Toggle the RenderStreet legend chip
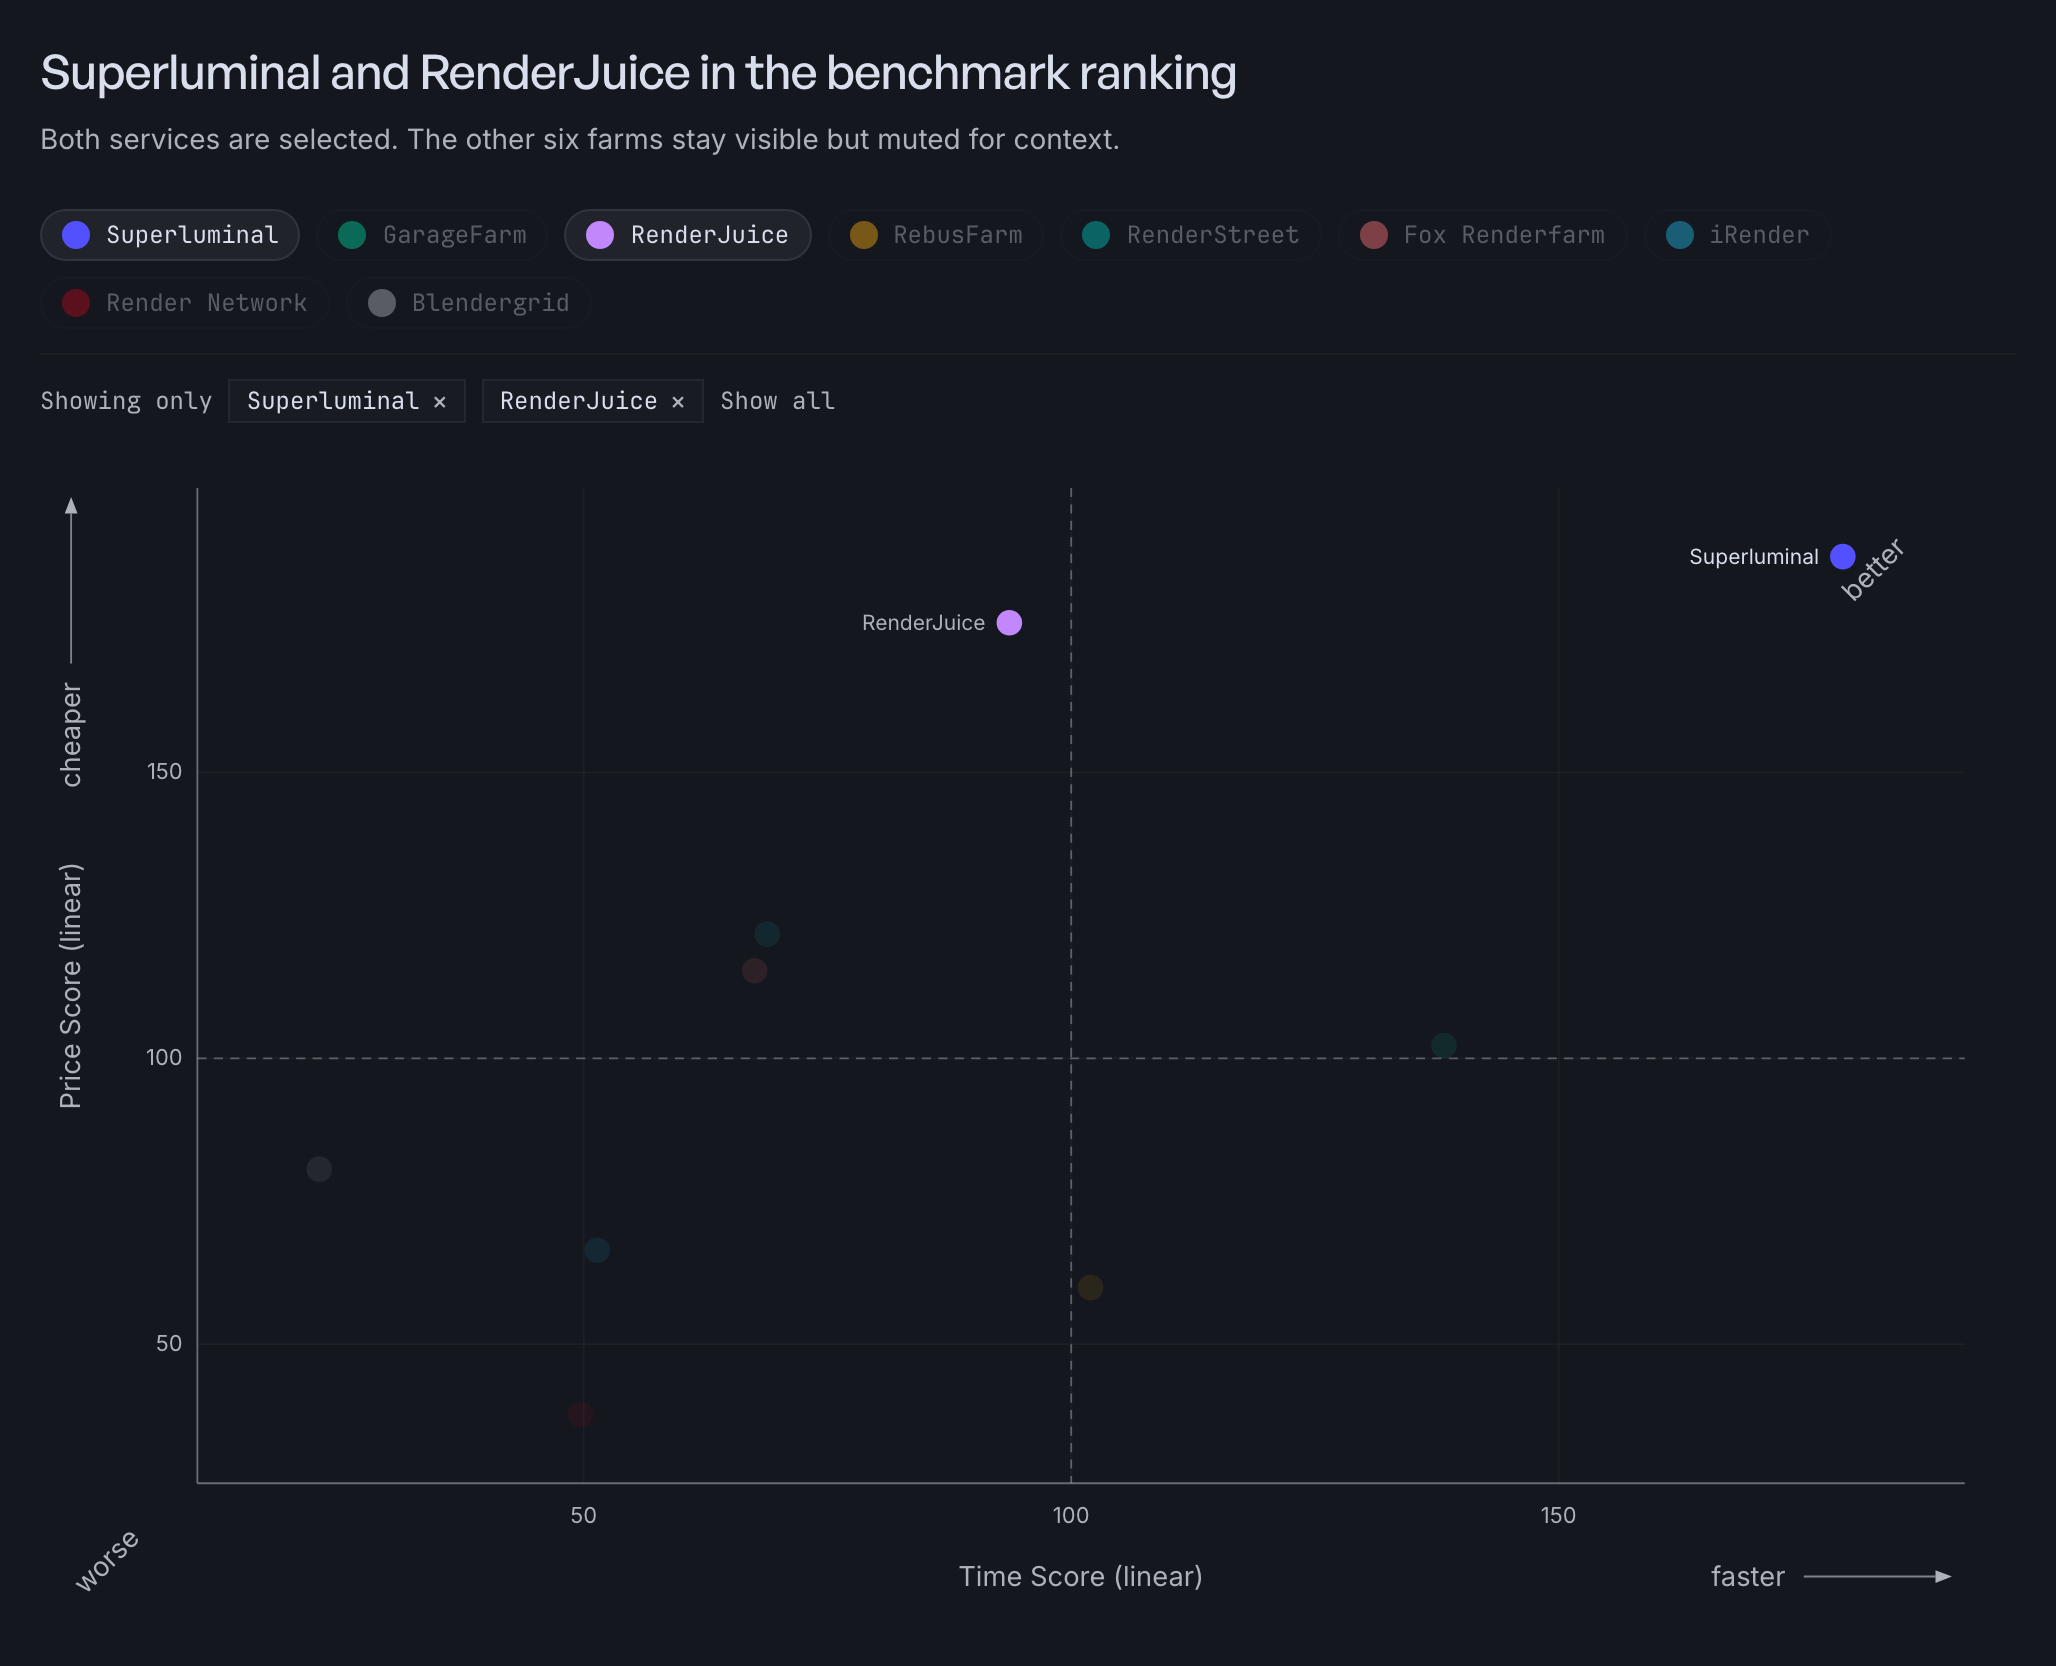The width and height of the screenshot is (2056, 1666). [x=1191, y=235]
